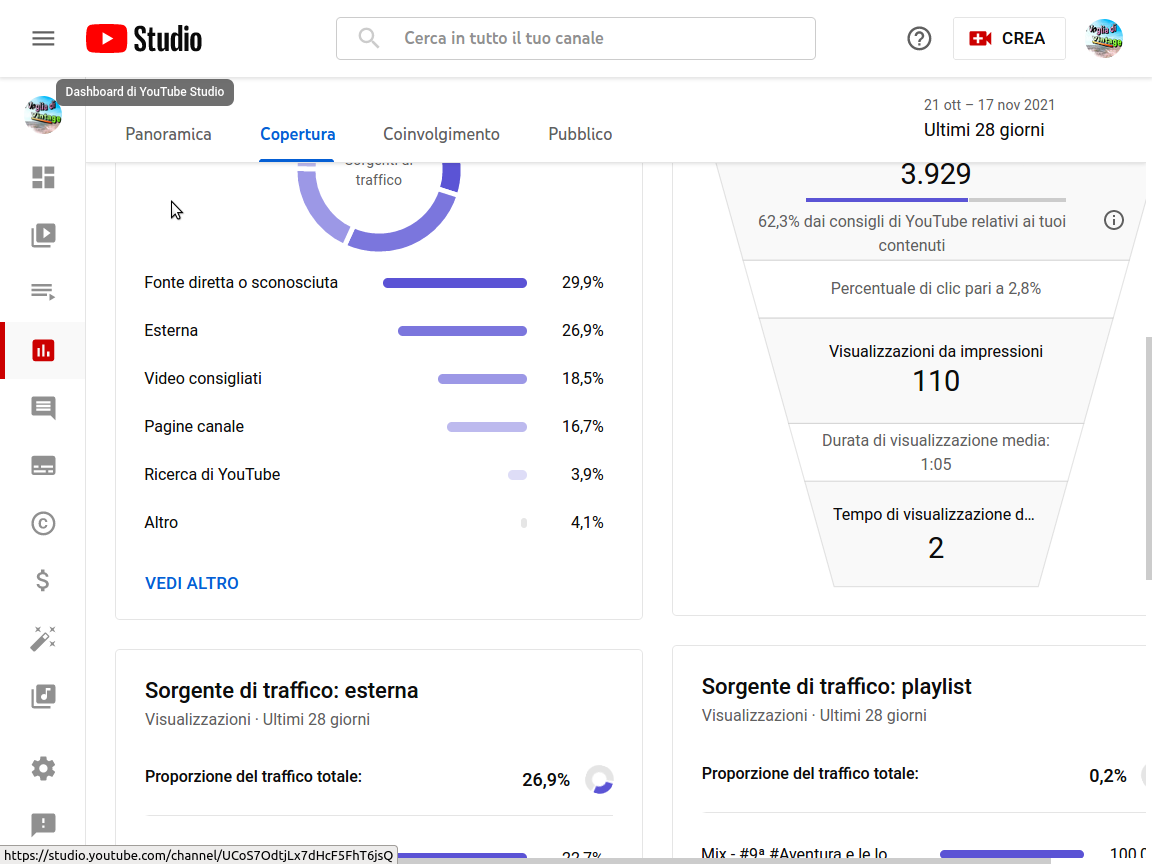Click the Fonte diretta o sconosciuta bar

pyautogui.click(x=455, y=283)
